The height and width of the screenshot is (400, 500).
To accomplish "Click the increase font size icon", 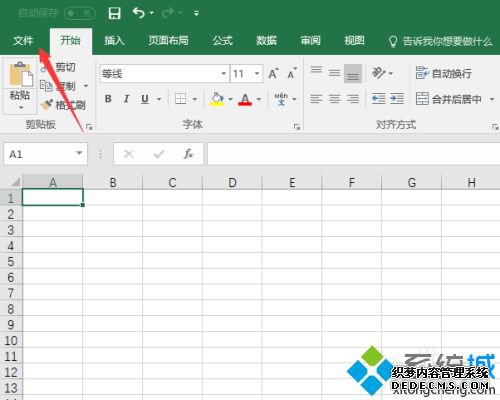I will [274, 73].
